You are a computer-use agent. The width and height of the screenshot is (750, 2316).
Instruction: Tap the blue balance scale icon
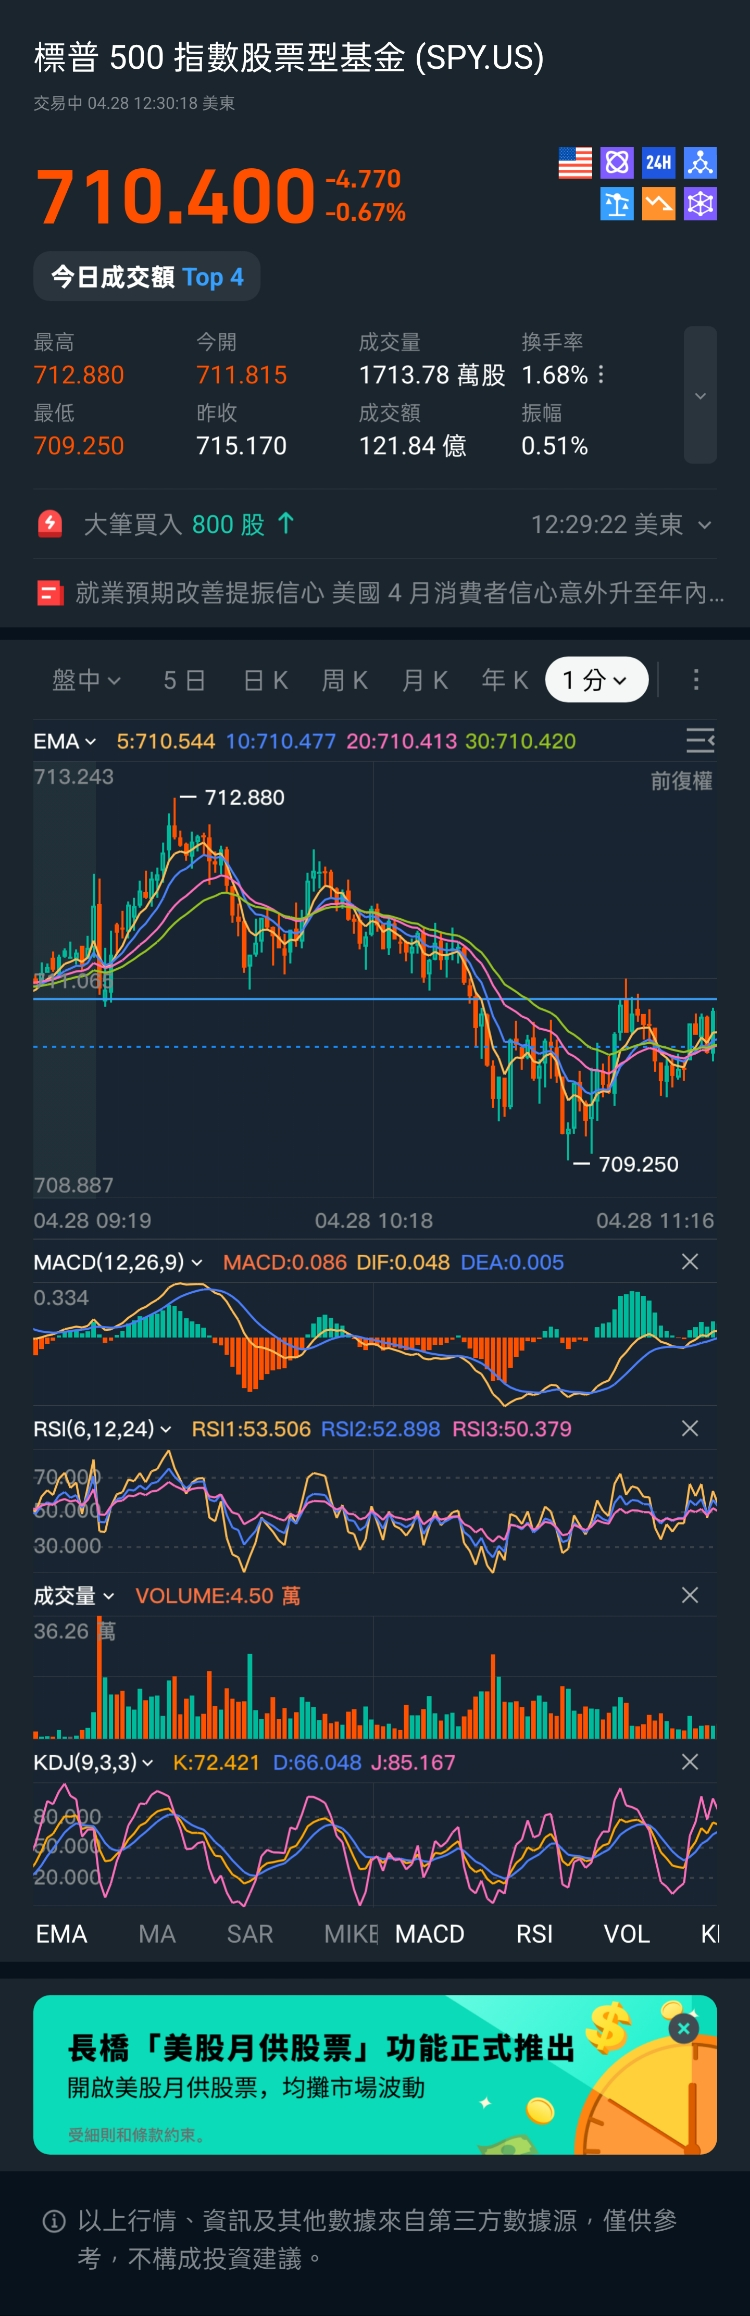pos(617,205)
